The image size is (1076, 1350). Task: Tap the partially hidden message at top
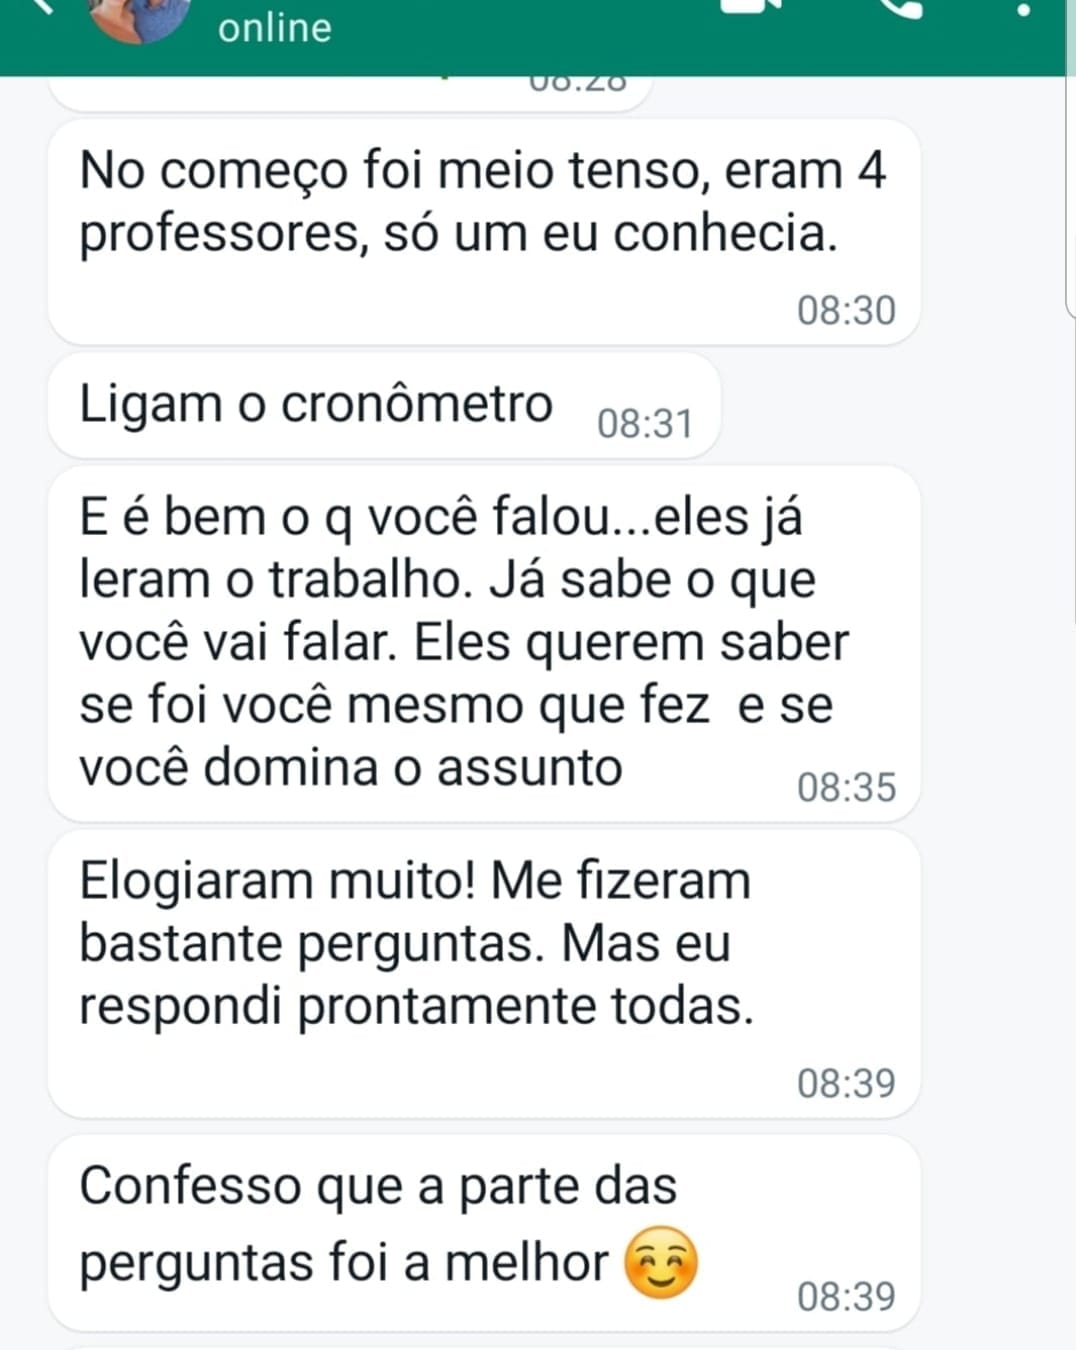click(x=350, y=93)
